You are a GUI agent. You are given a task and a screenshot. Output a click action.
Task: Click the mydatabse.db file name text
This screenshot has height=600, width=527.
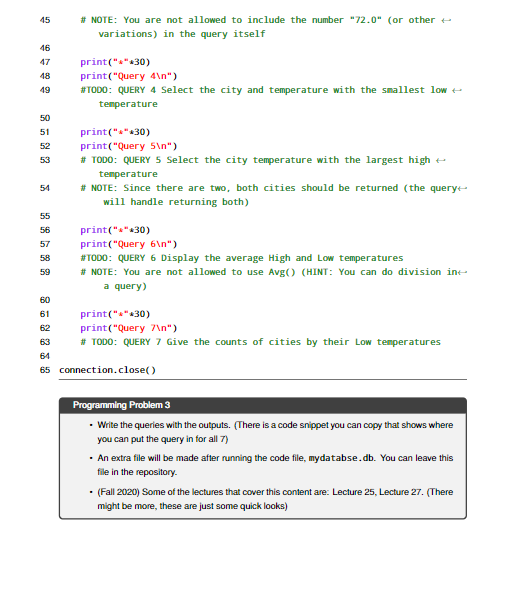341,458
